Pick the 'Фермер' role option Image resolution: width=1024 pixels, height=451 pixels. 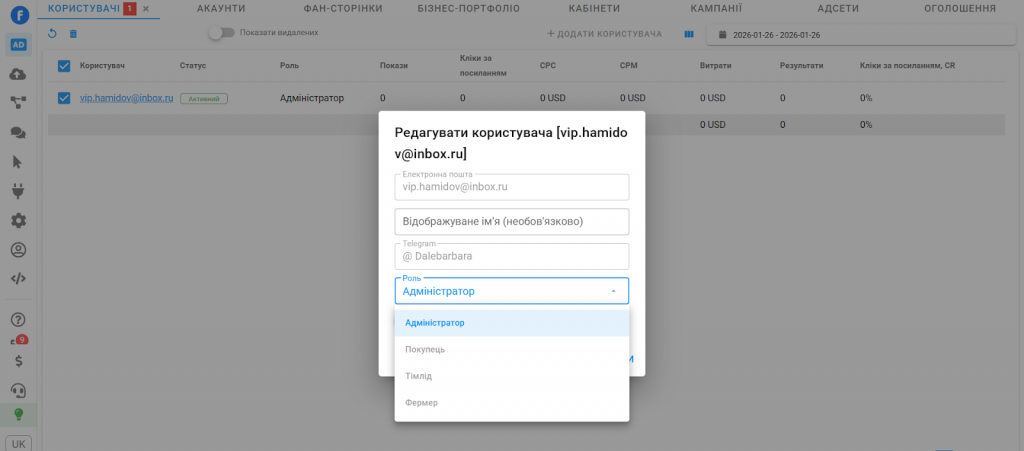pos(421,402)
